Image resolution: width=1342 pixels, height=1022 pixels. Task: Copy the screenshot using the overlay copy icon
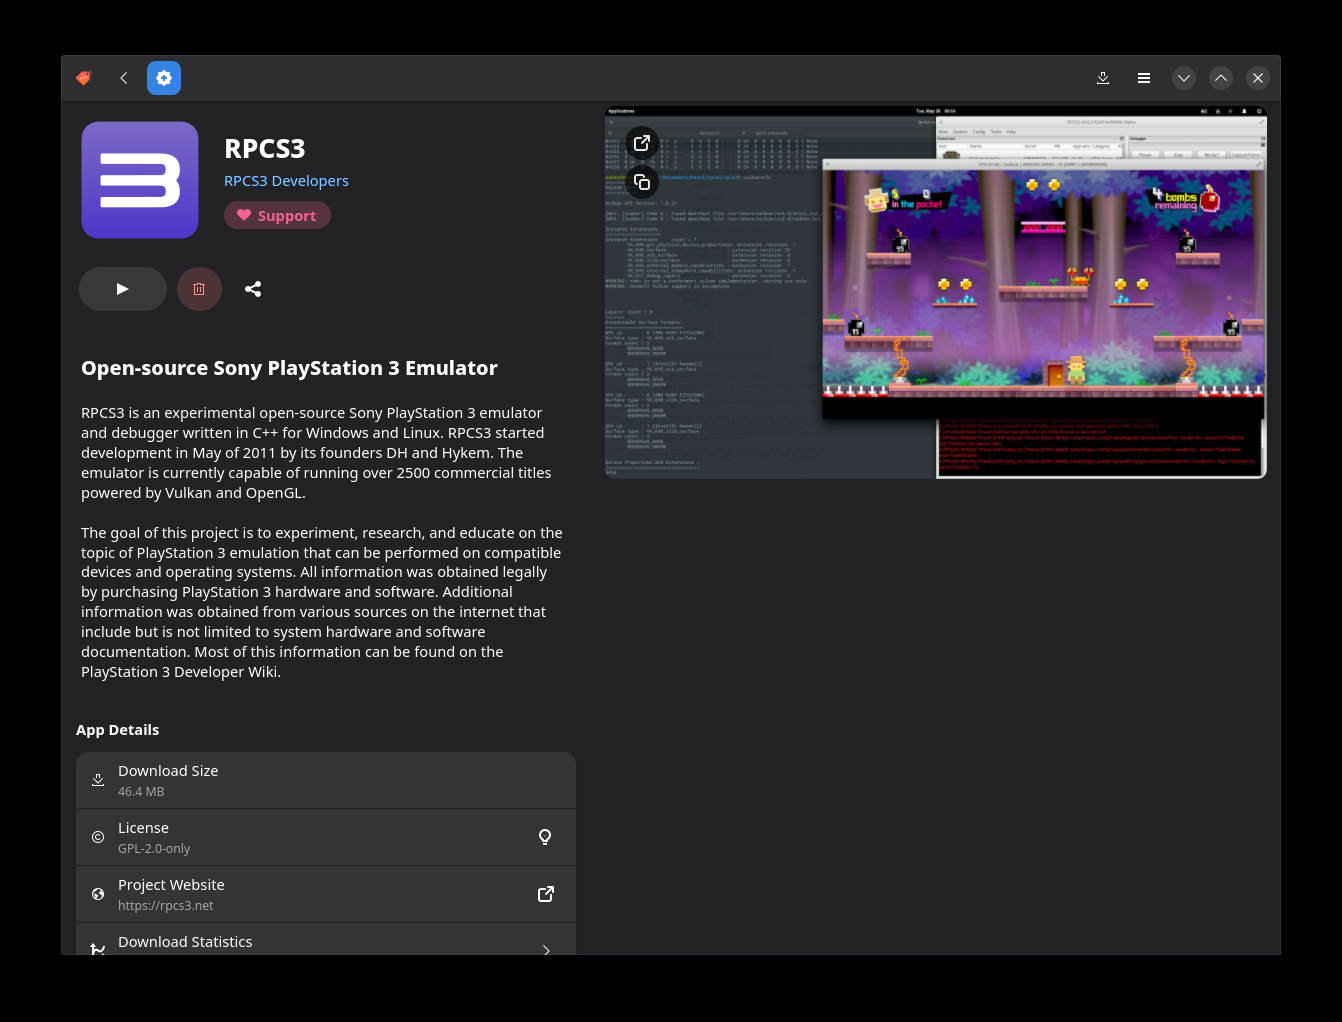[642, 182]
